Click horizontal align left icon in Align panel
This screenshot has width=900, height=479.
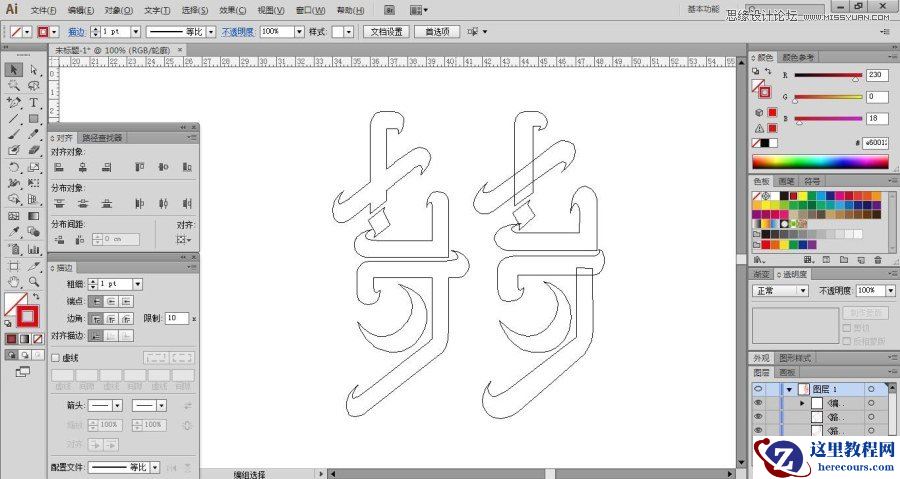pyautogui.click(x=59, y=167)
